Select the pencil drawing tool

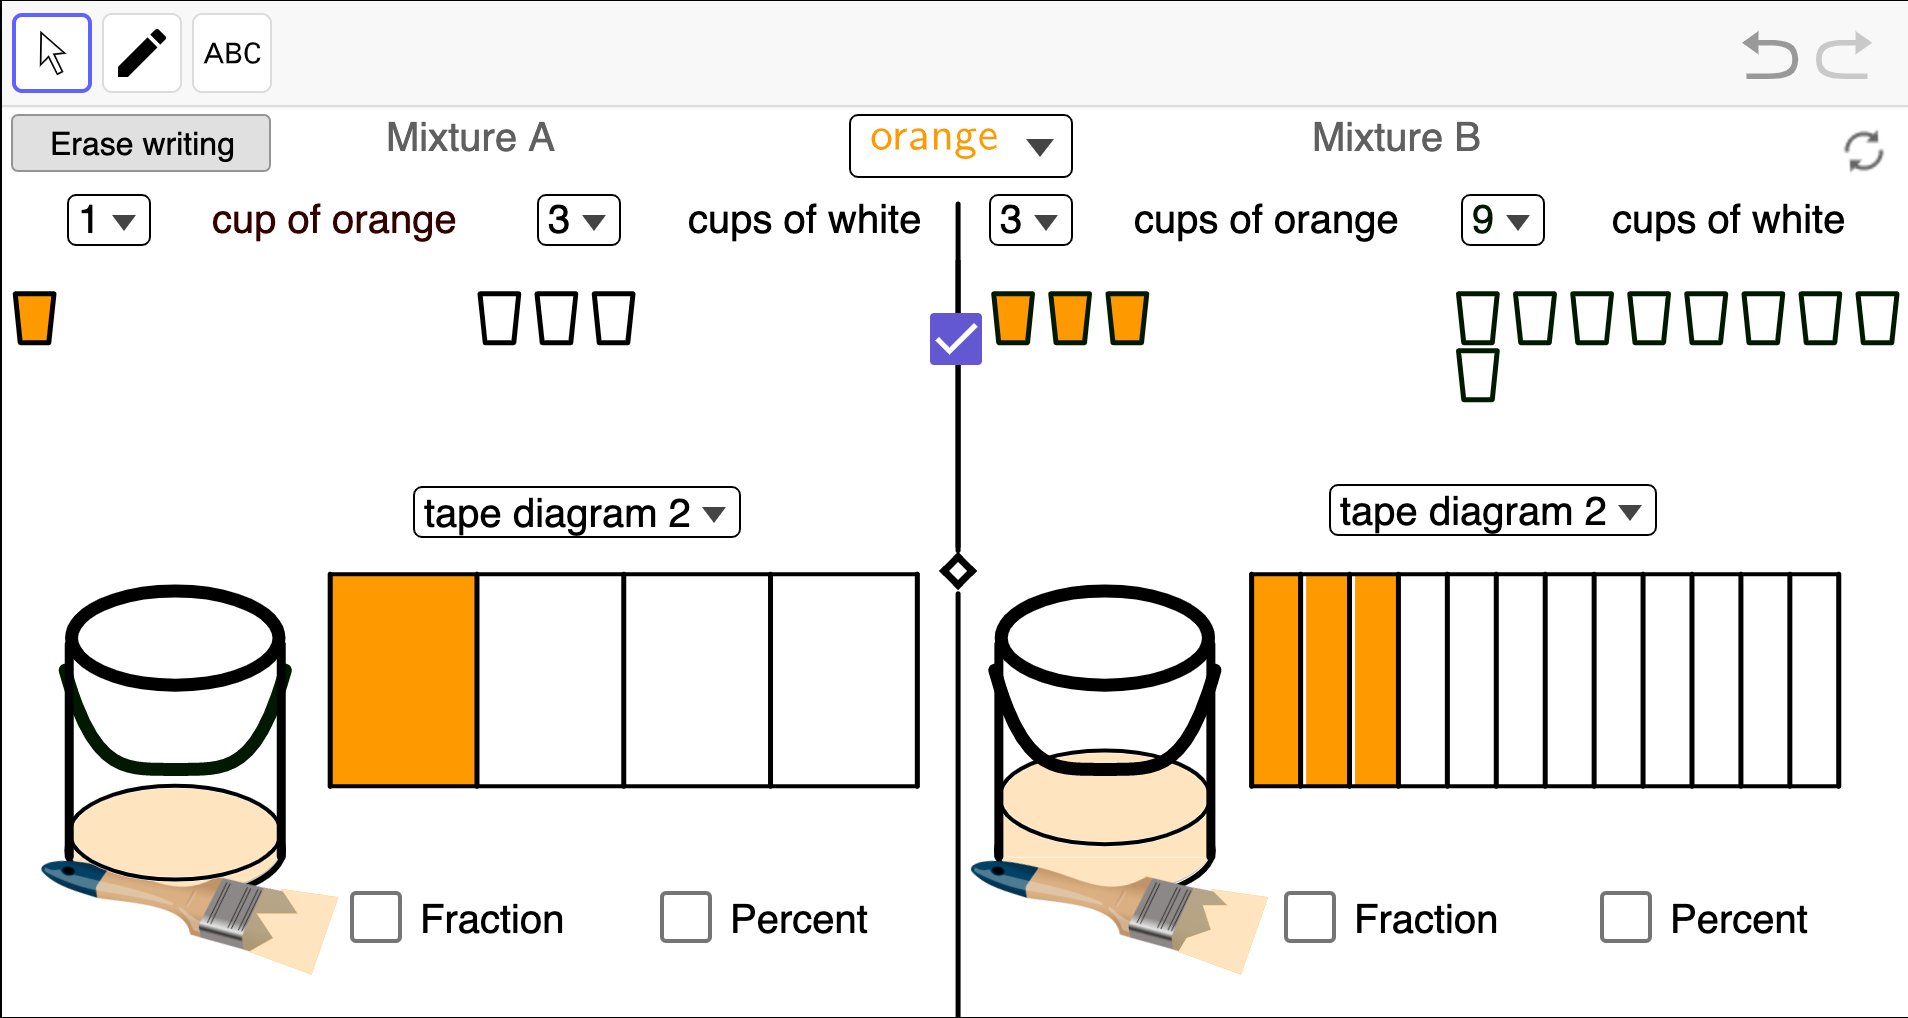142,53
